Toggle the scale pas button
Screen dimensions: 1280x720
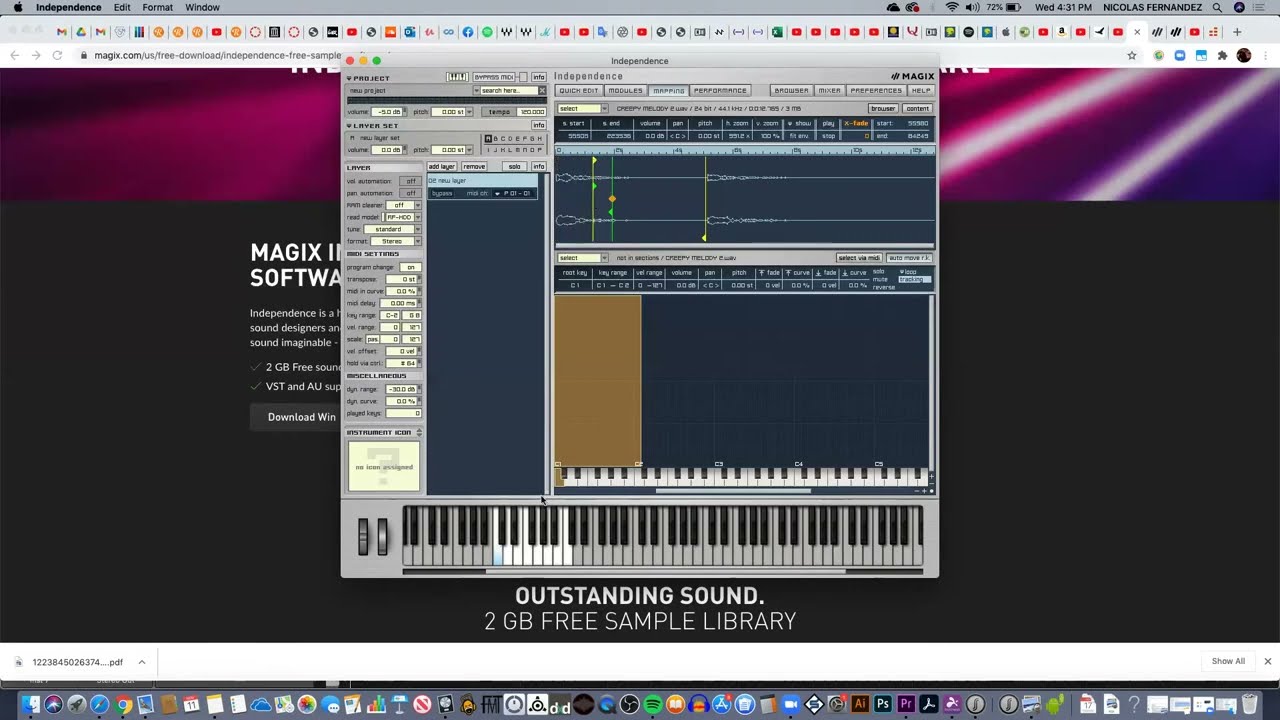click(x=372, y=339)
